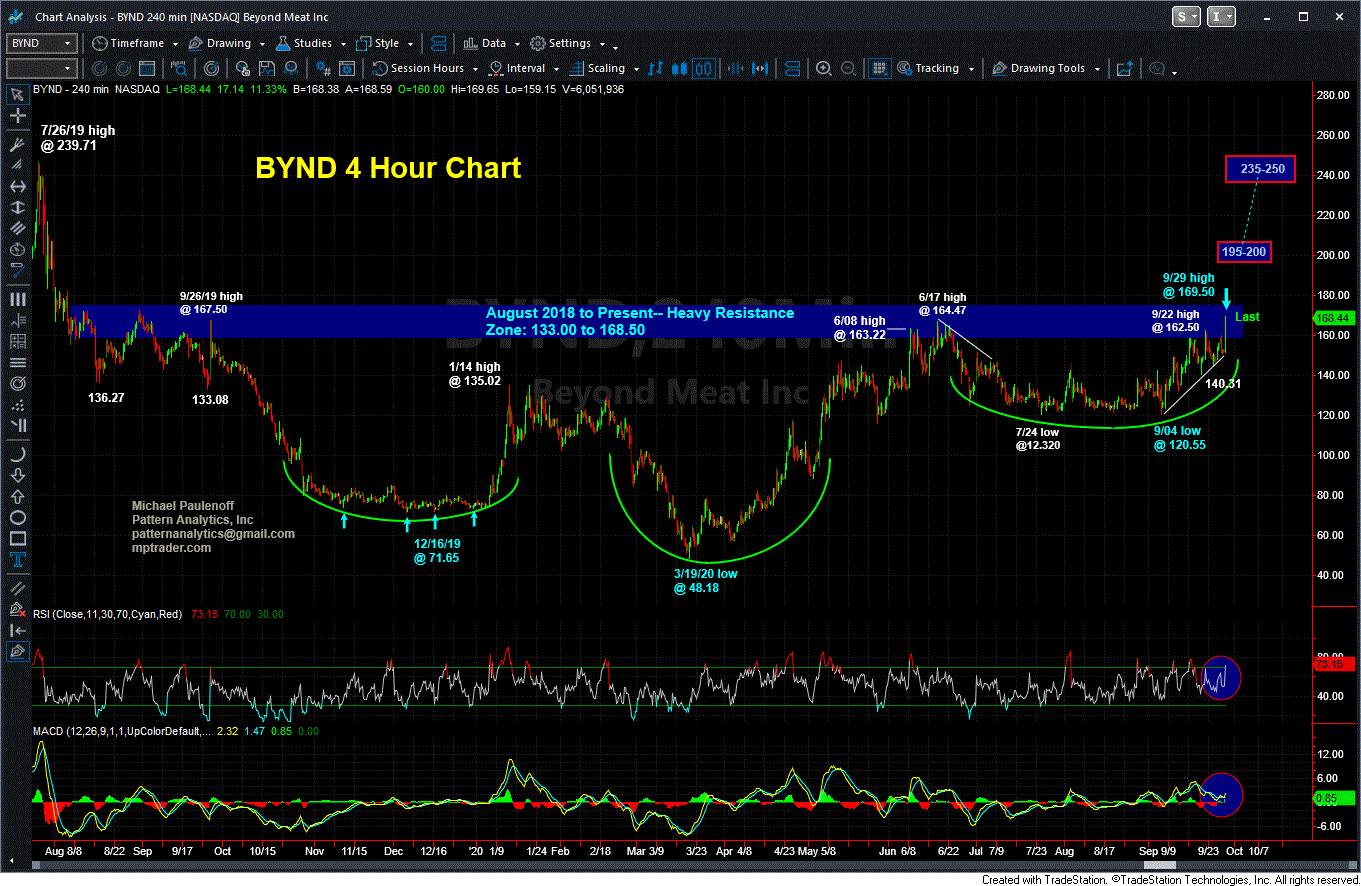Toggle the solid candlestick style
1361x886 pixels.
click(680, 68)
